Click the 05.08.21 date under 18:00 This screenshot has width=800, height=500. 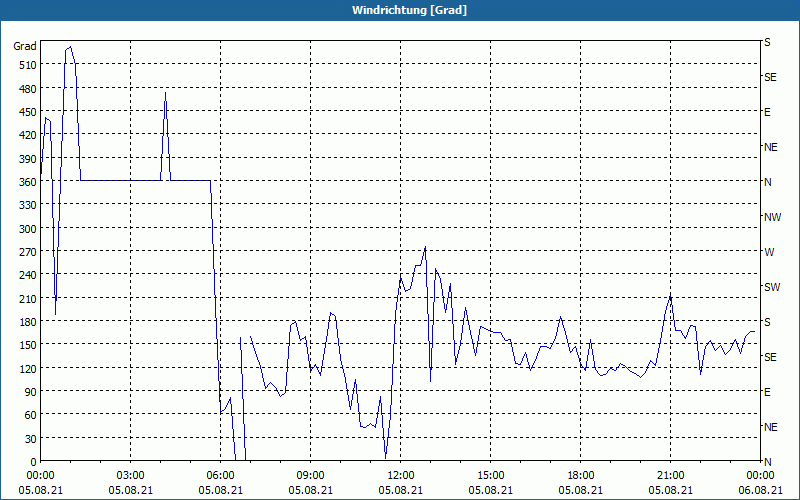[x=581, y=490]
